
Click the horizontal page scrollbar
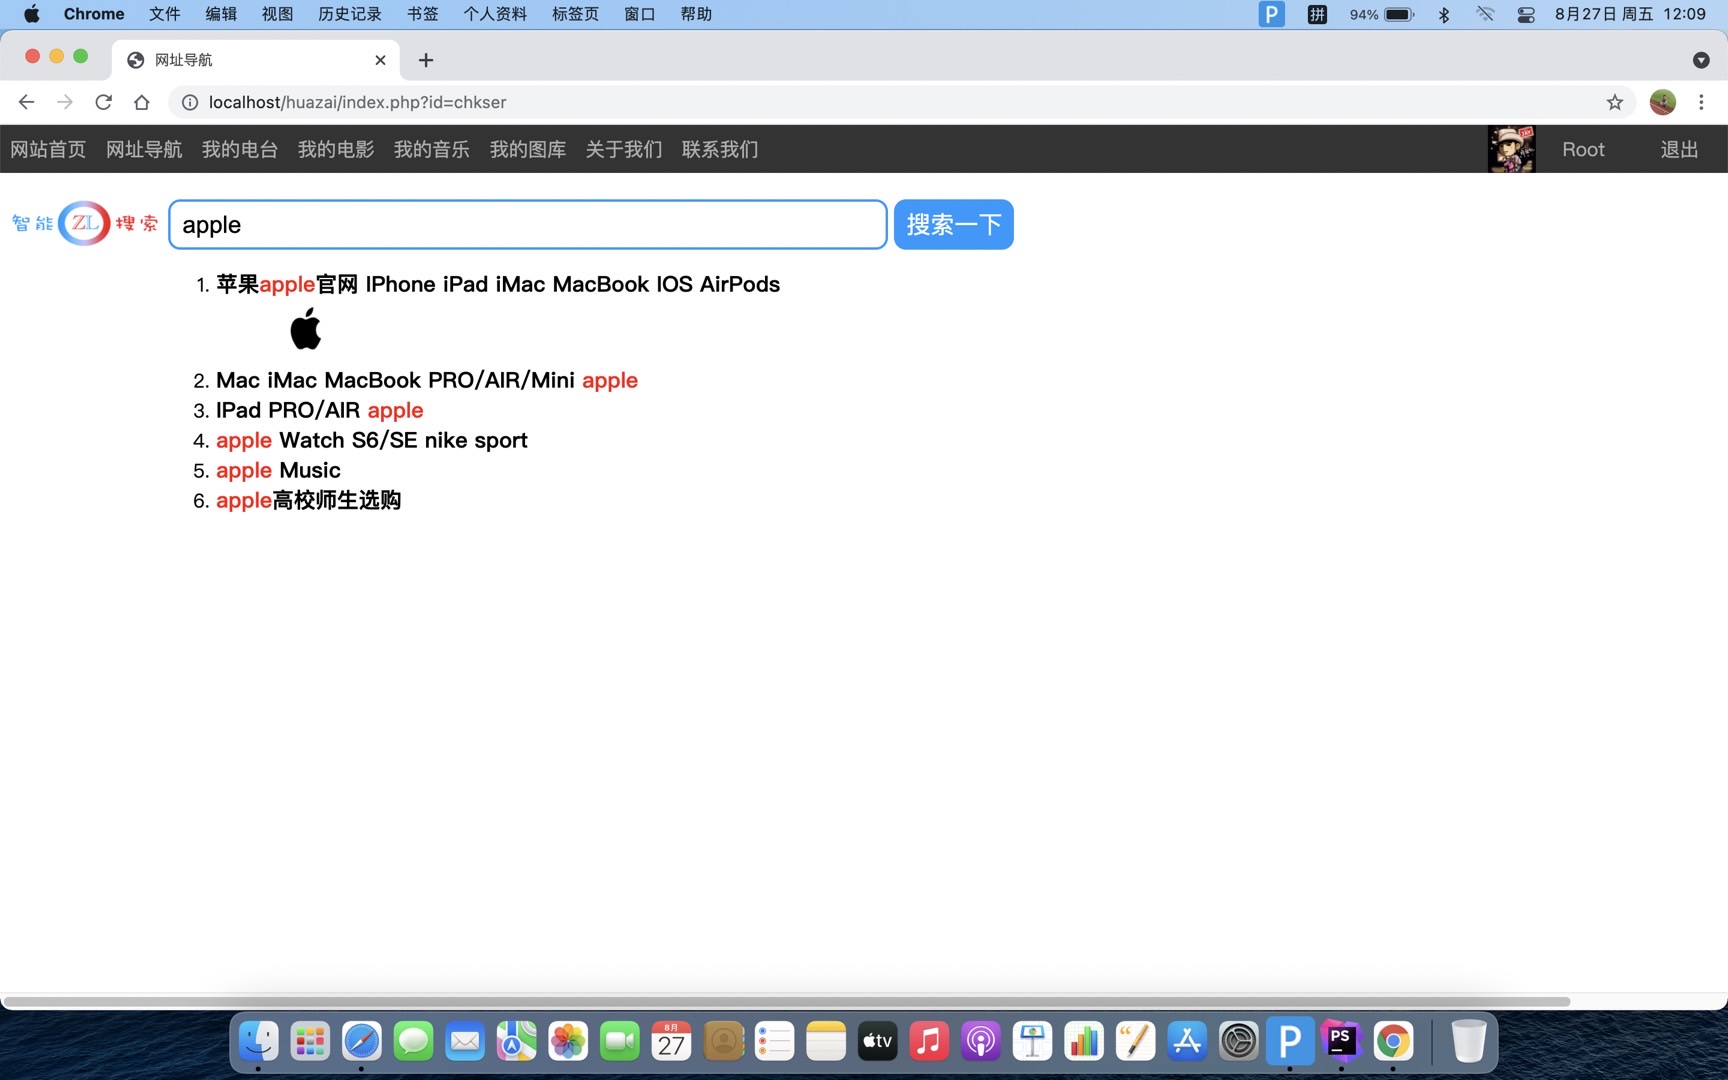[x=786, y=1001]
